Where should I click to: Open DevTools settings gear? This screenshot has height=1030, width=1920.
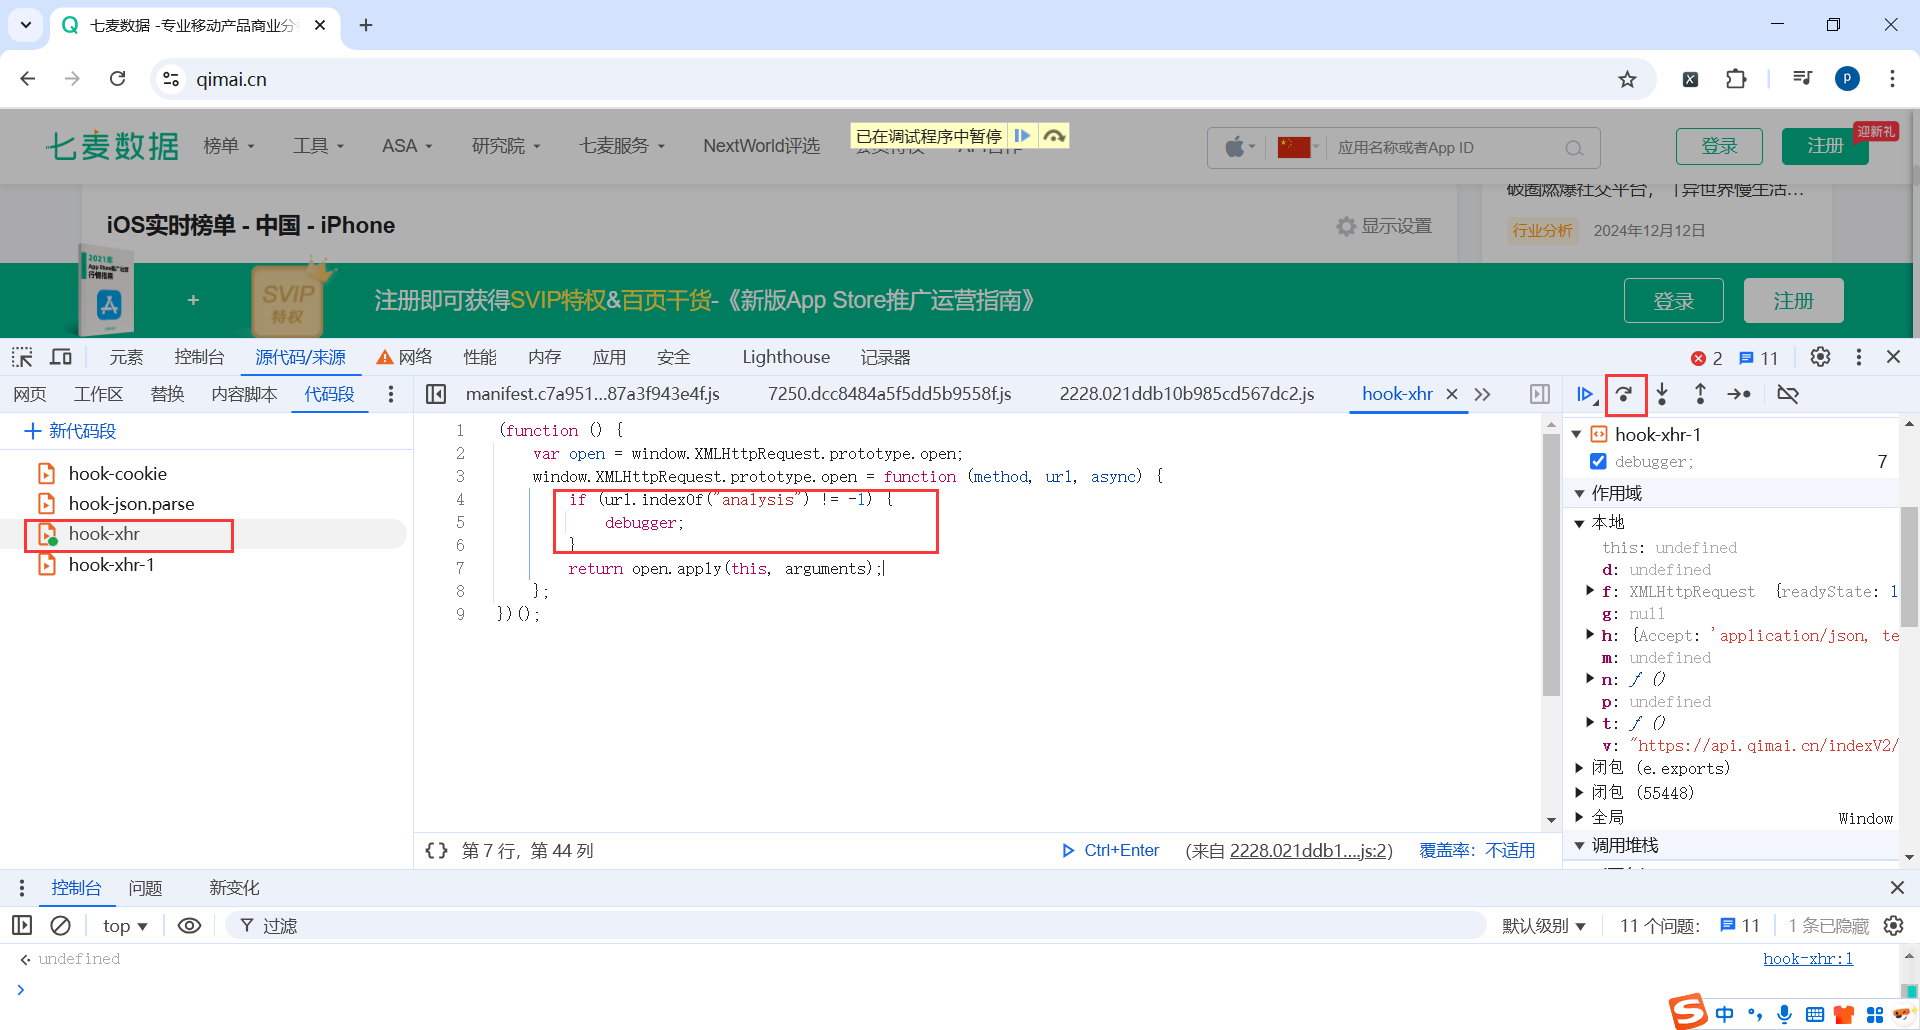coord(1820,357)
